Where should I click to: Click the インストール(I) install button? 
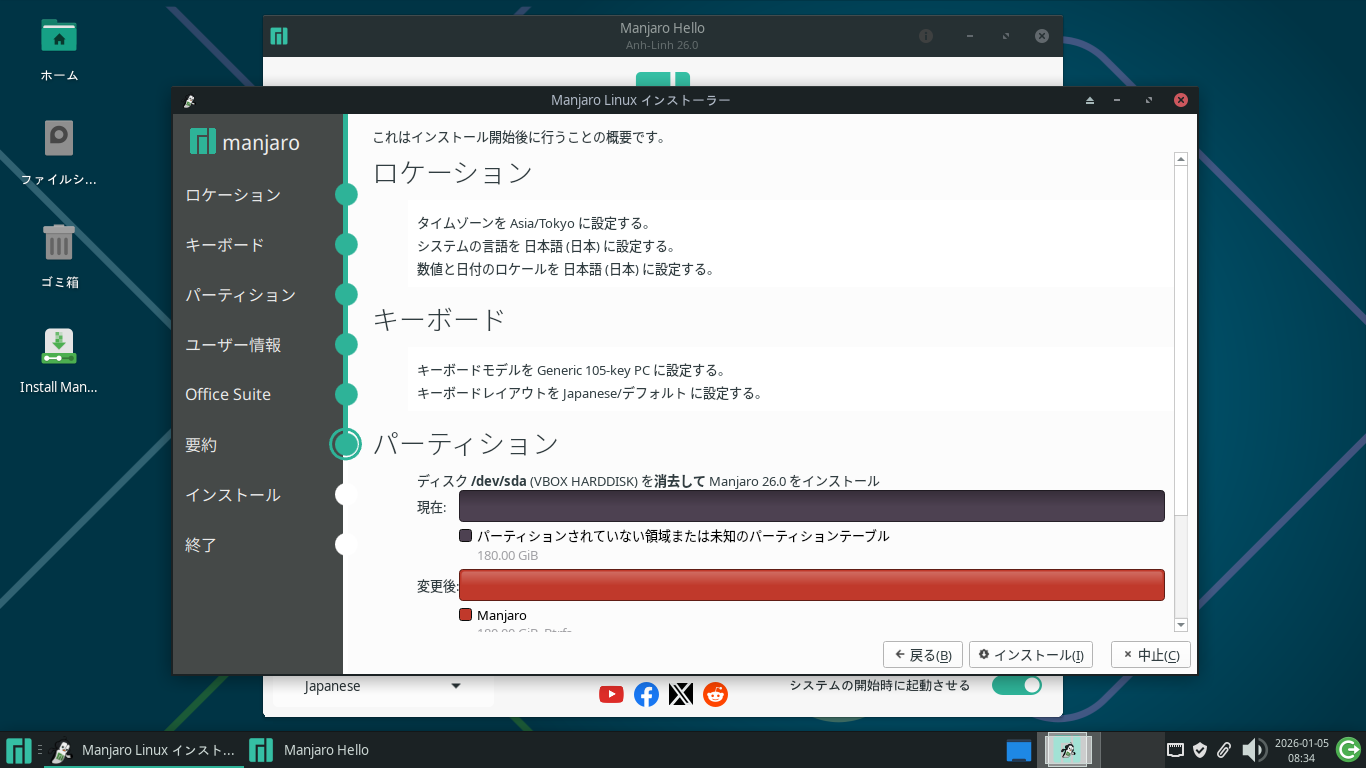coord(1031,655)
